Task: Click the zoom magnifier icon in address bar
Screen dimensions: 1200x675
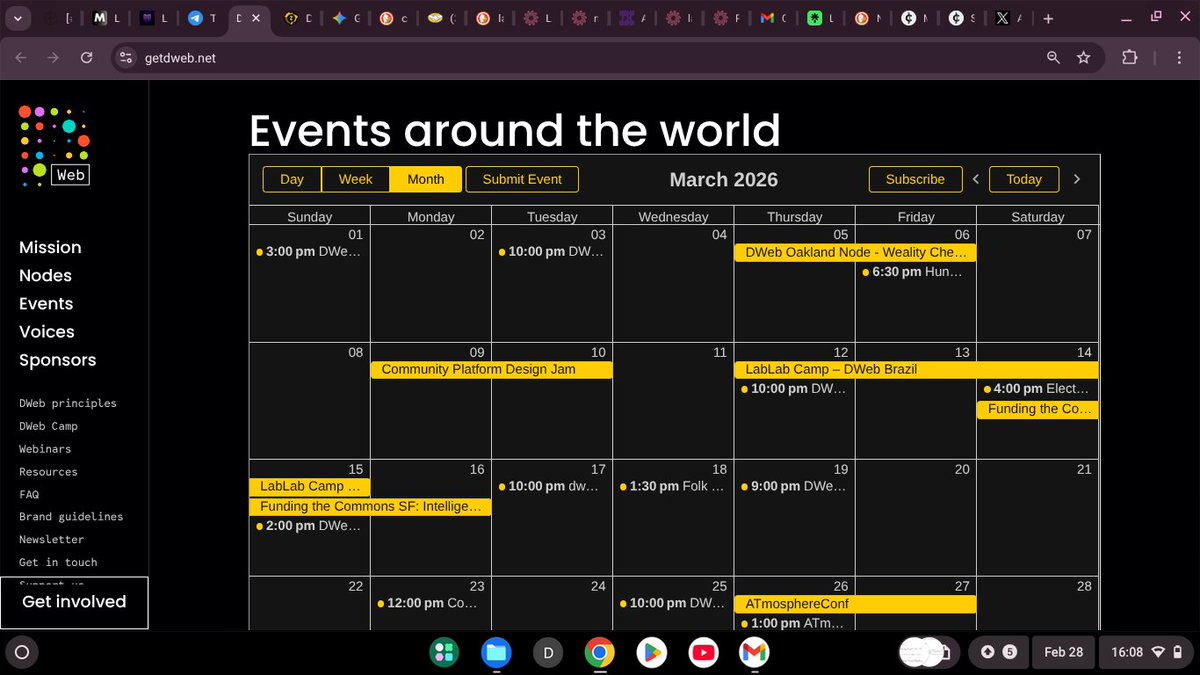Action: [x=1053, y=58]
